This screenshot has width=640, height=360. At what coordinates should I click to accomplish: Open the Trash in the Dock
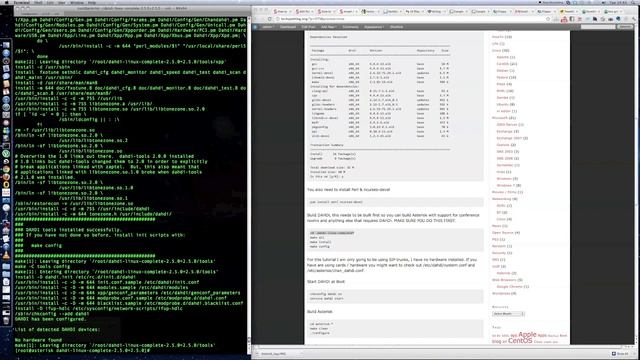(6, 320)
